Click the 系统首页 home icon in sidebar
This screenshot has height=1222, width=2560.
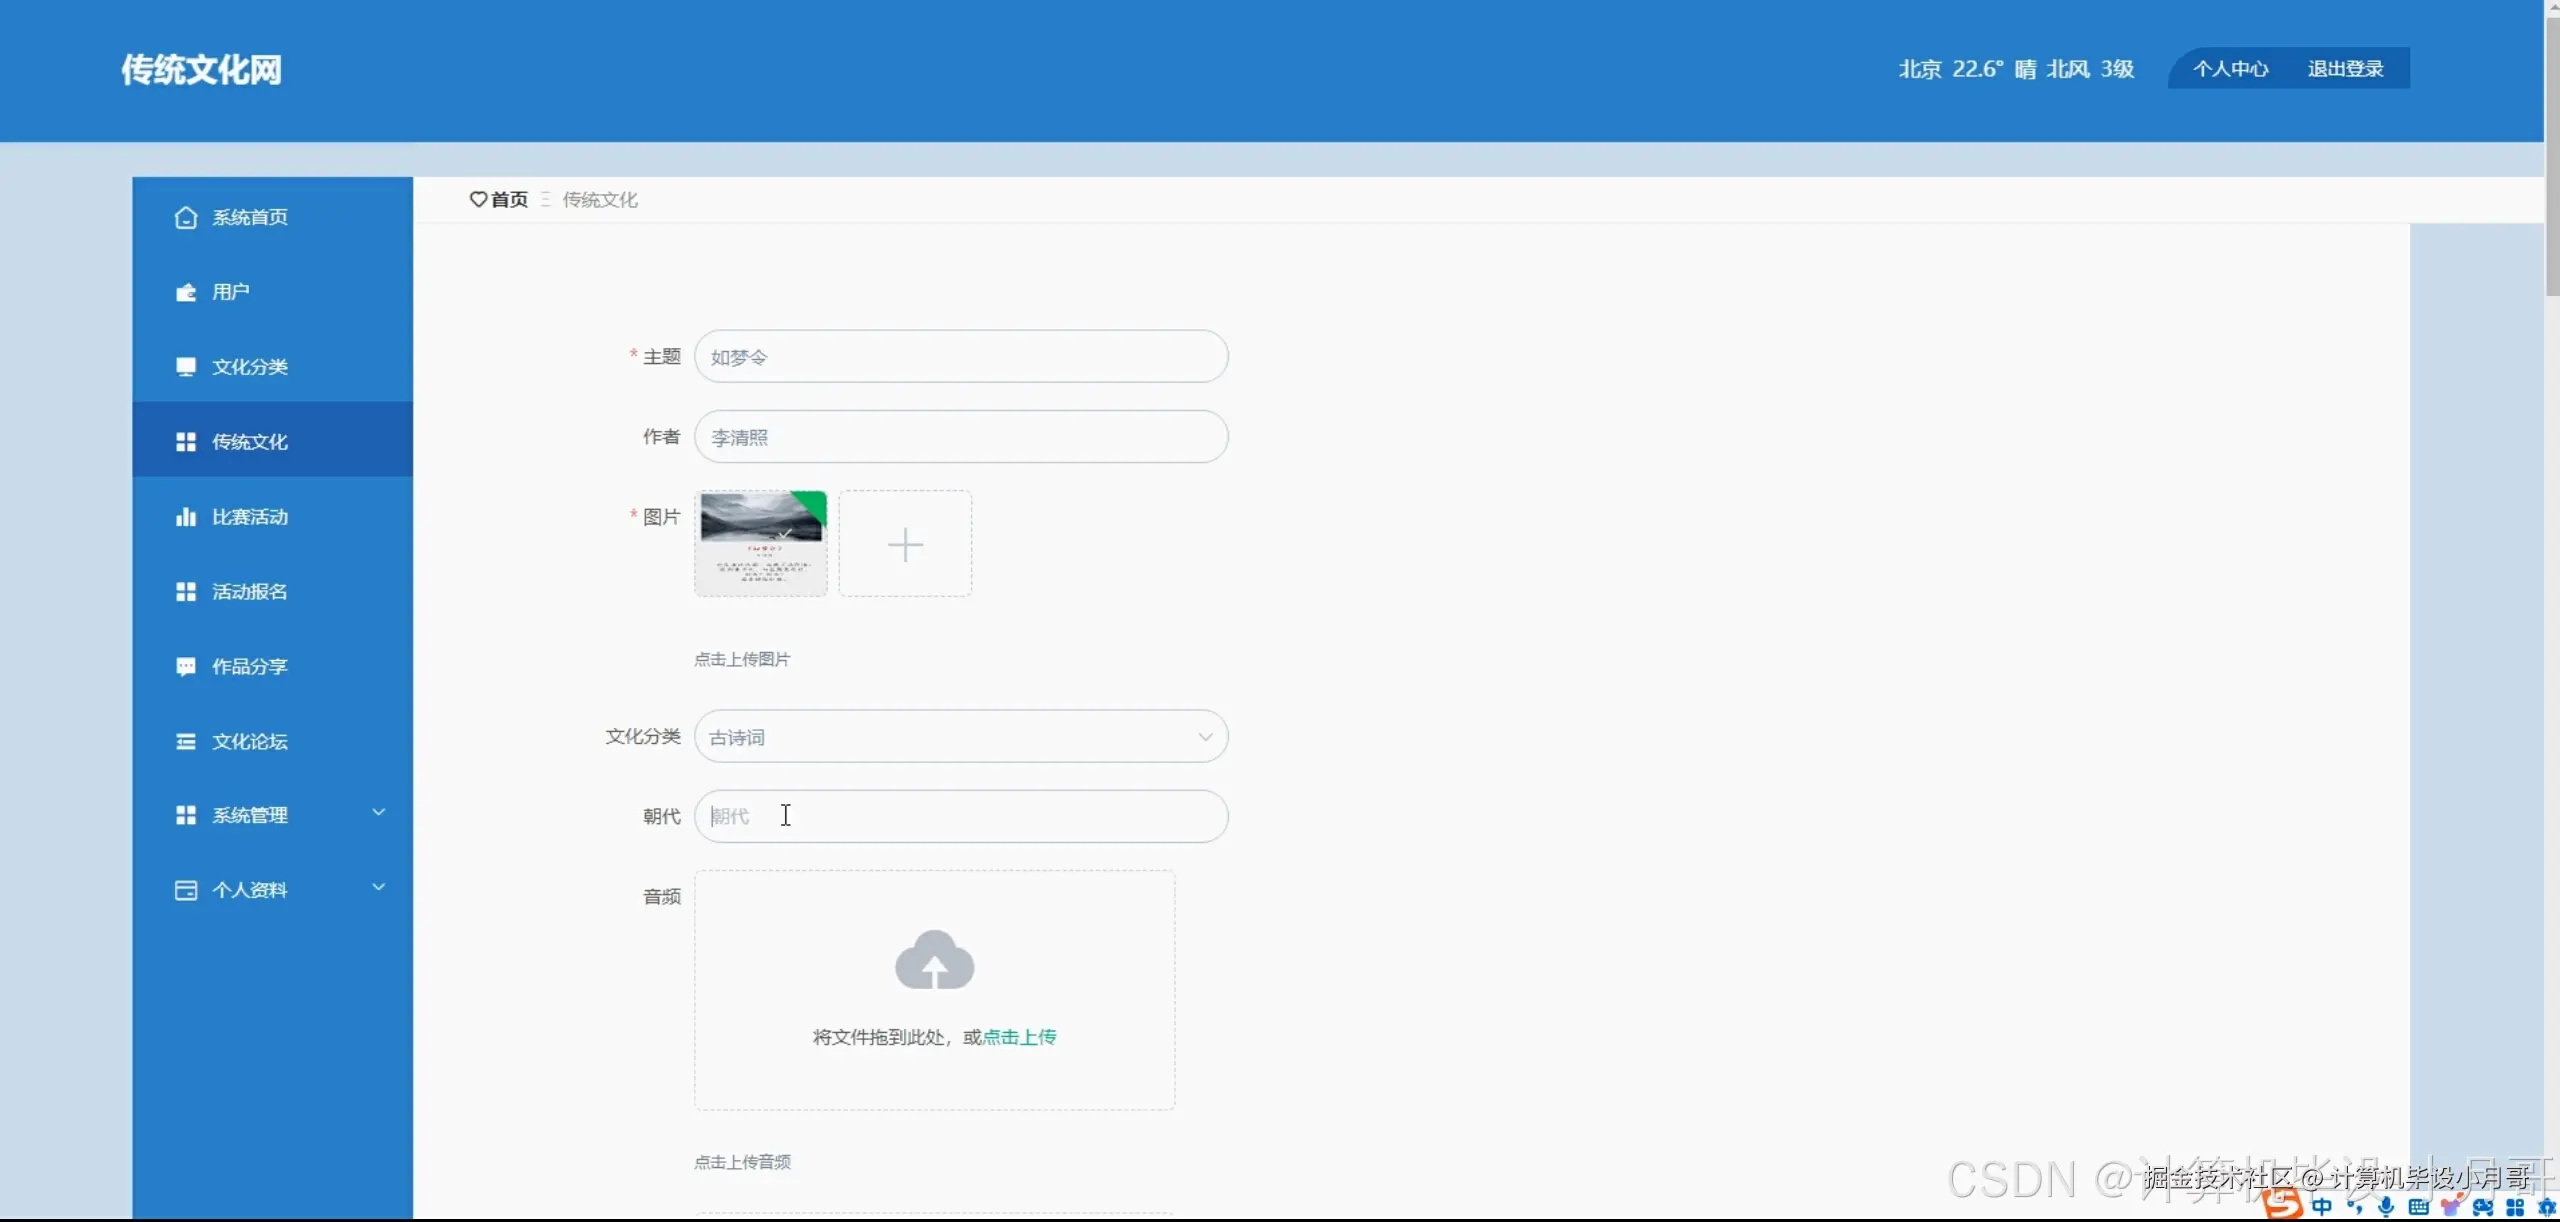point(185,217)
